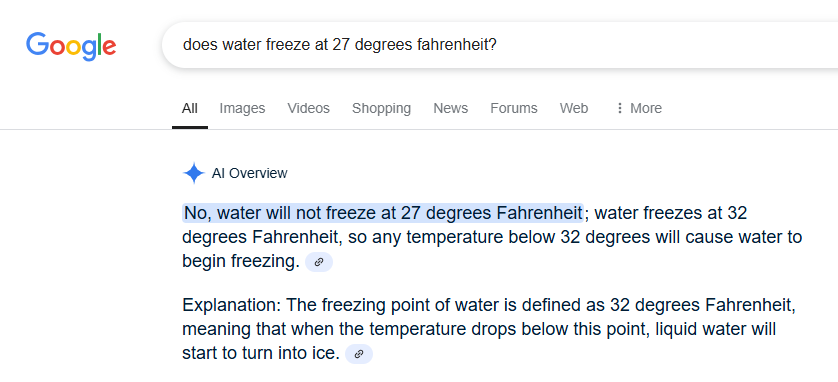Switch to the Images tab
838x382 pixels.
(242, 108)
